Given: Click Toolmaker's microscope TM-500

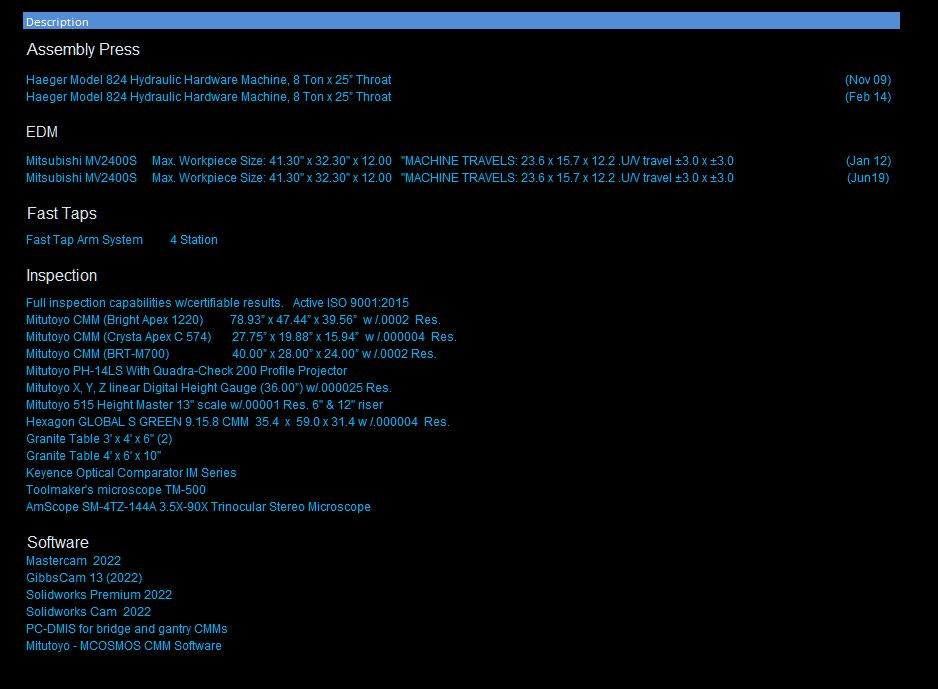Looking at the screenshot, I should [x=116, y=490].
